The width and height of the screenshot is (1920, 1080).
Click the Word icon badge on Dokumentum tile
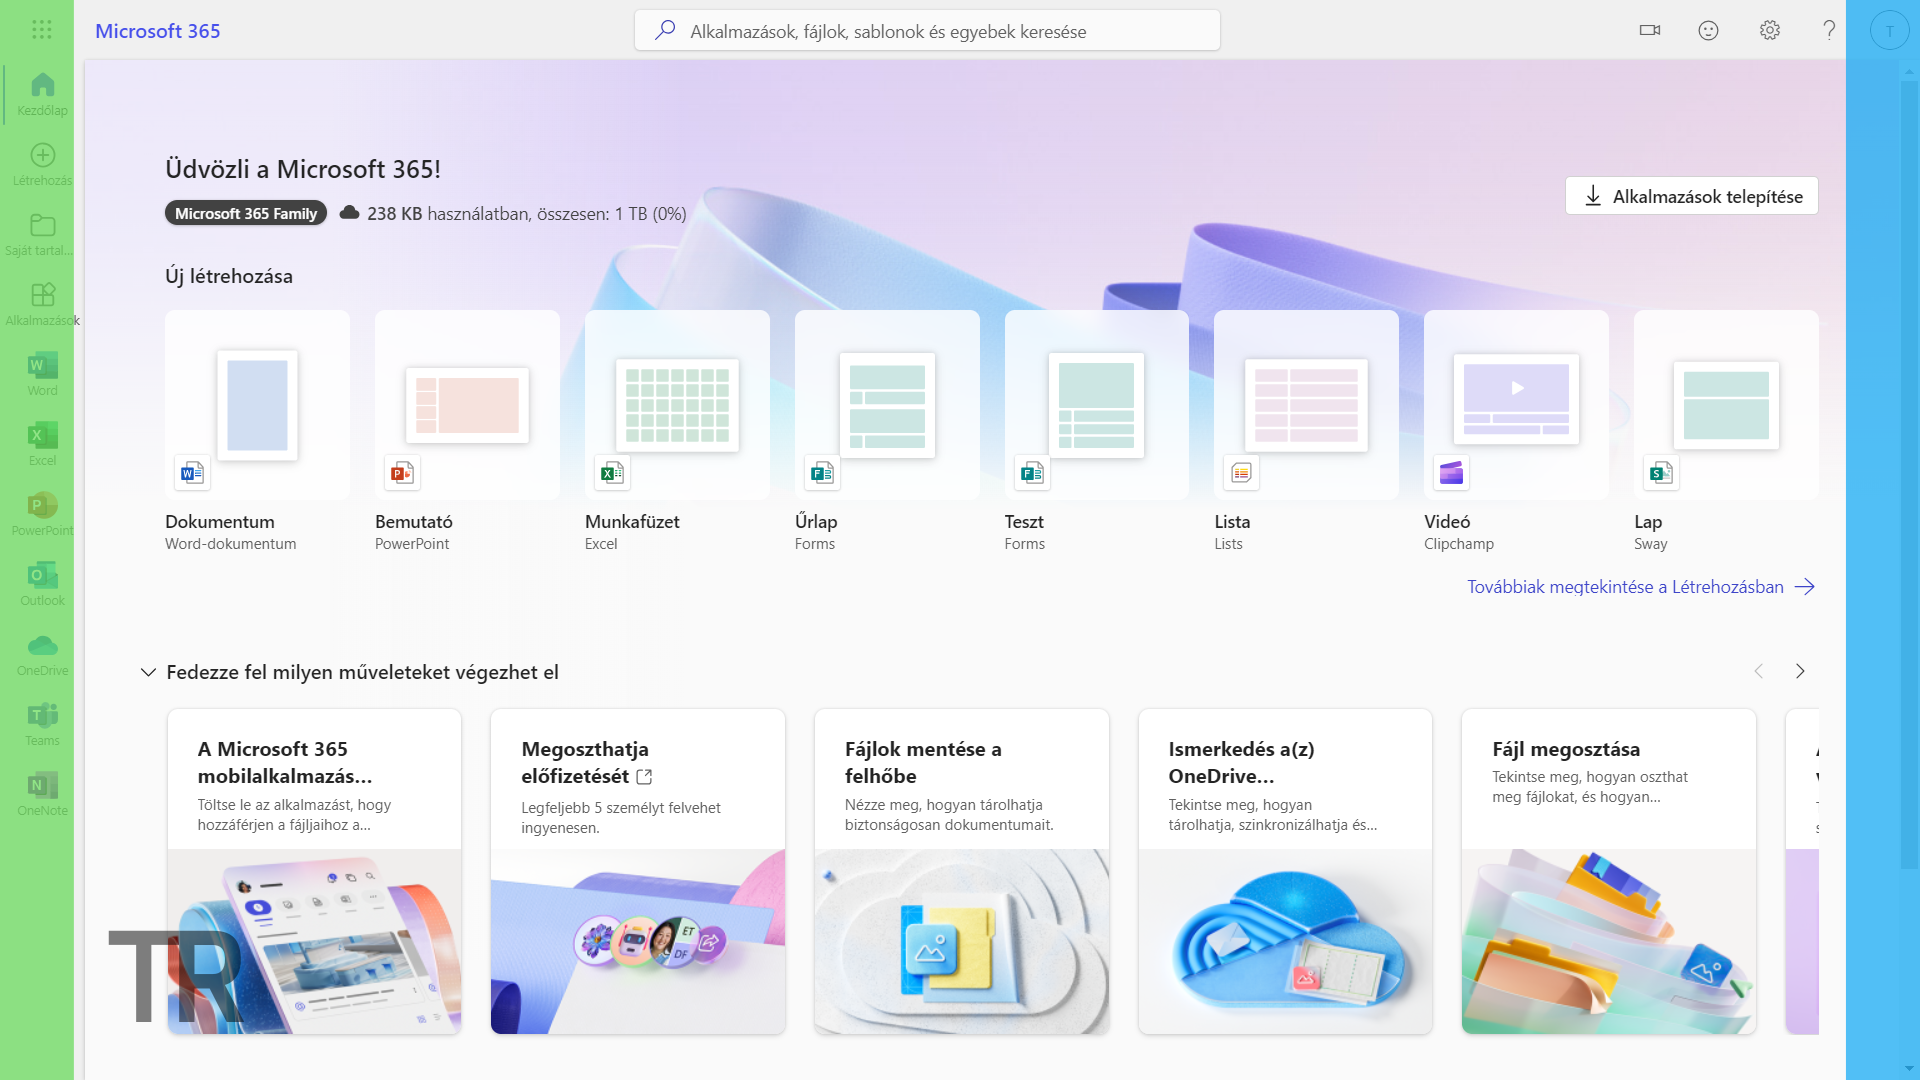click(x=192, y=473)
